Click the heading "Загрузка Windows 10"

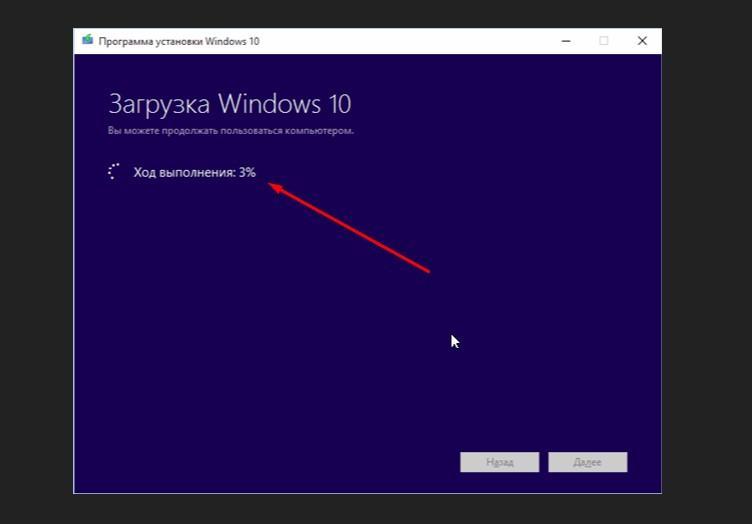click(x=230, y=104)
